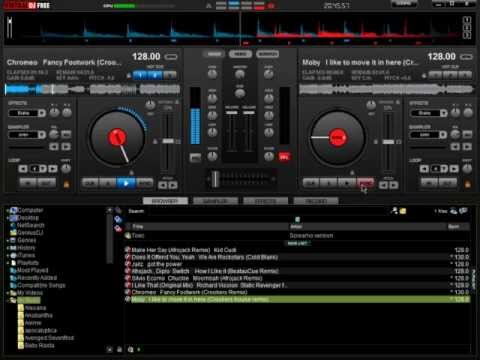Screen dimensions: 480x360
Task: Click left deck loop decrease arrow
Action: [x=23, y=169]
